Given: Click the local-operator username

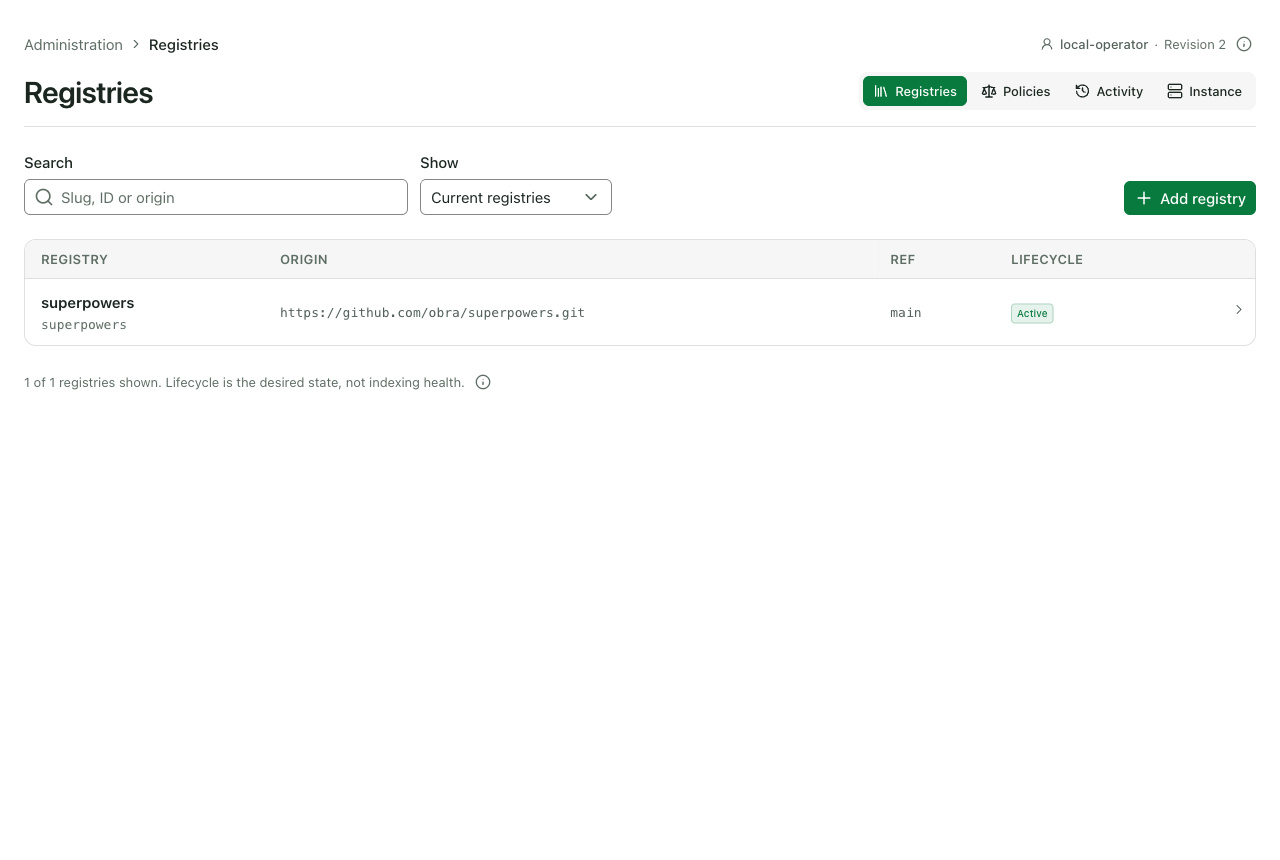Looking at the screenshot, I should tap(1104, 45).
